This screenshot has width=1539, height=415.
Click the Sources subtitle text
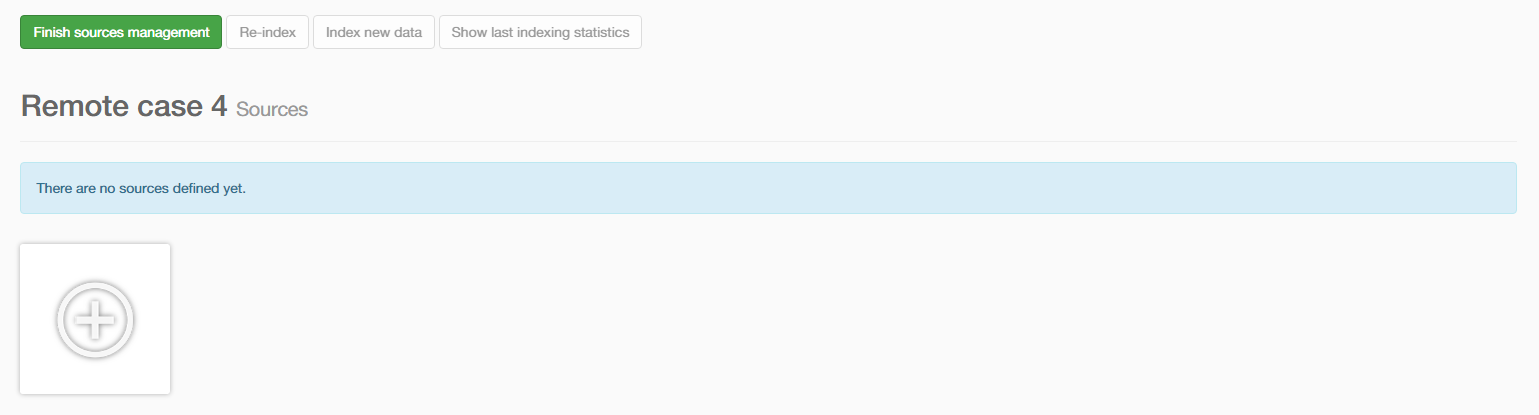[x=272, y=110]
